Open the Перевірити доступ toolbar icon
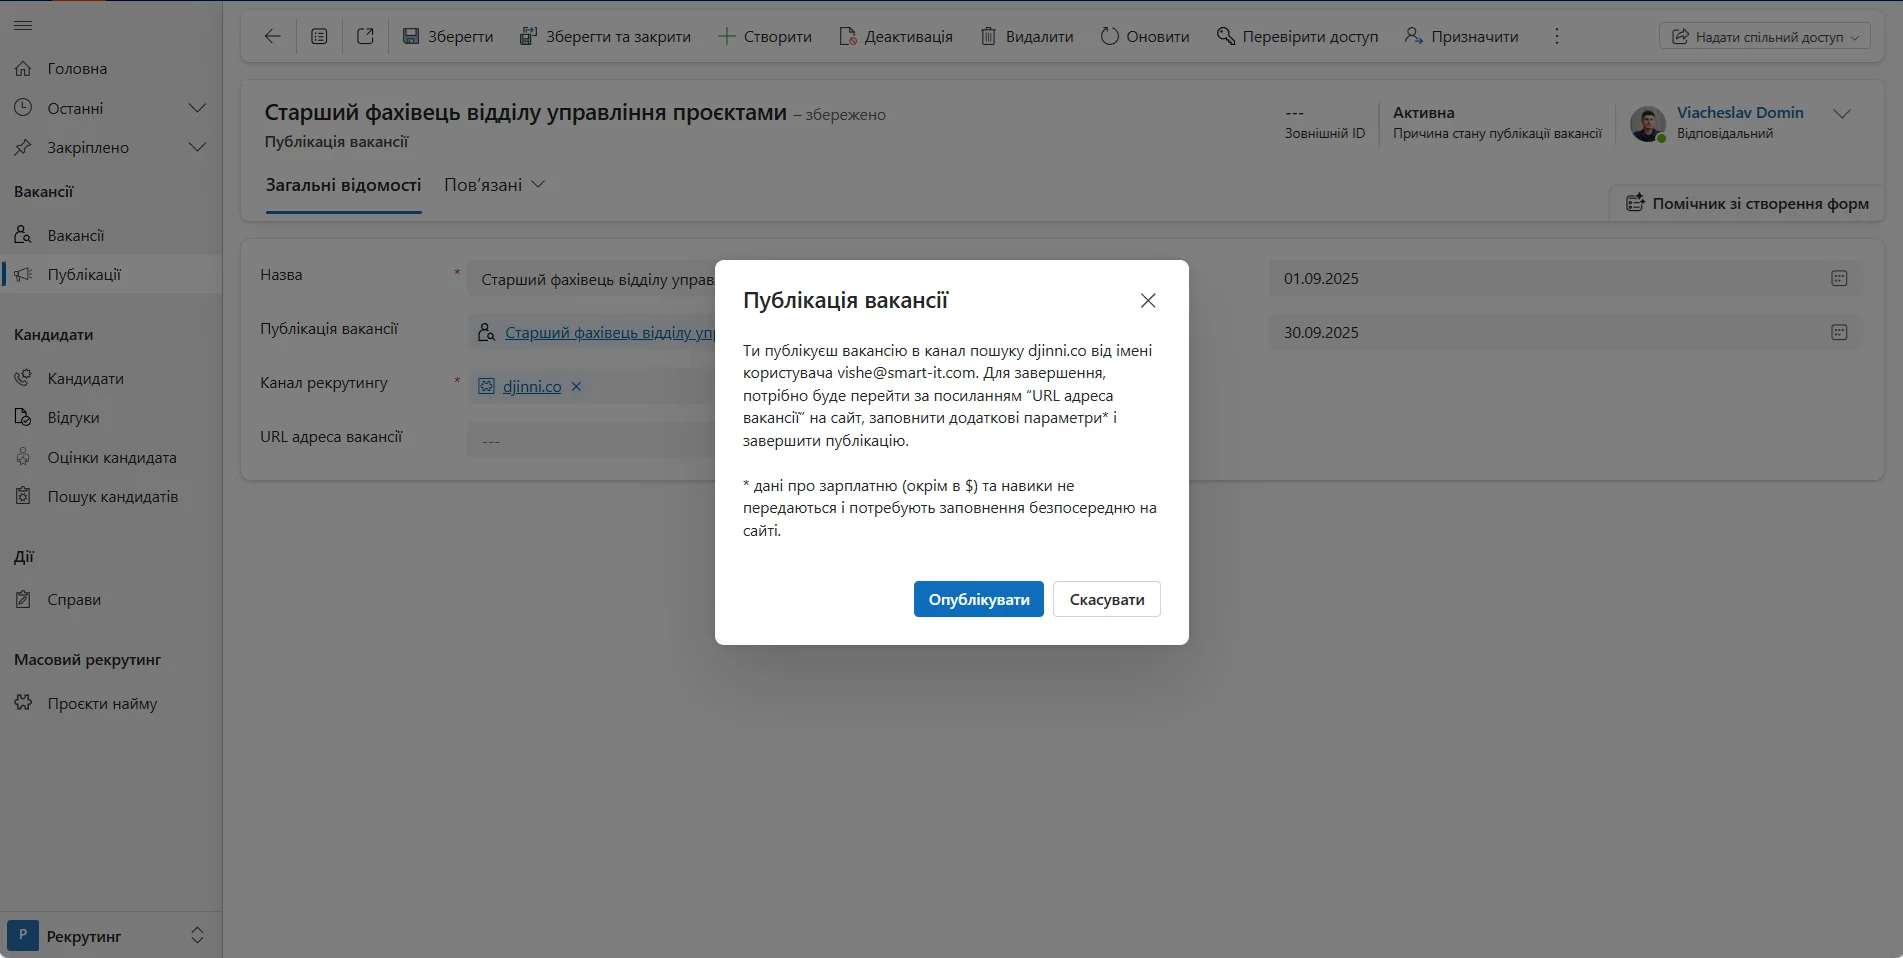The image size is (1903, 958). pyautogui.click(x=1226, y=36)
